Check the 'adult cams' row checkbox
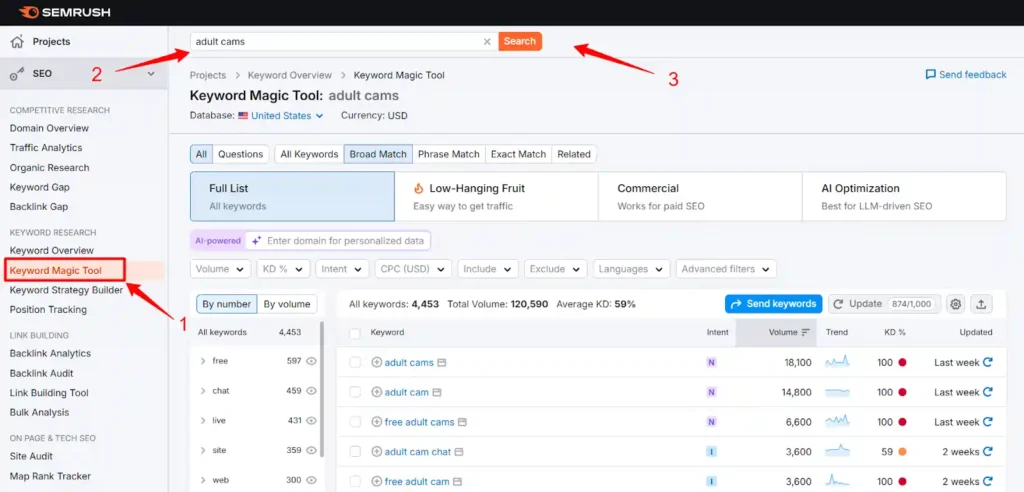Viewport: 1024px width, 492px height. click(355, 363)
